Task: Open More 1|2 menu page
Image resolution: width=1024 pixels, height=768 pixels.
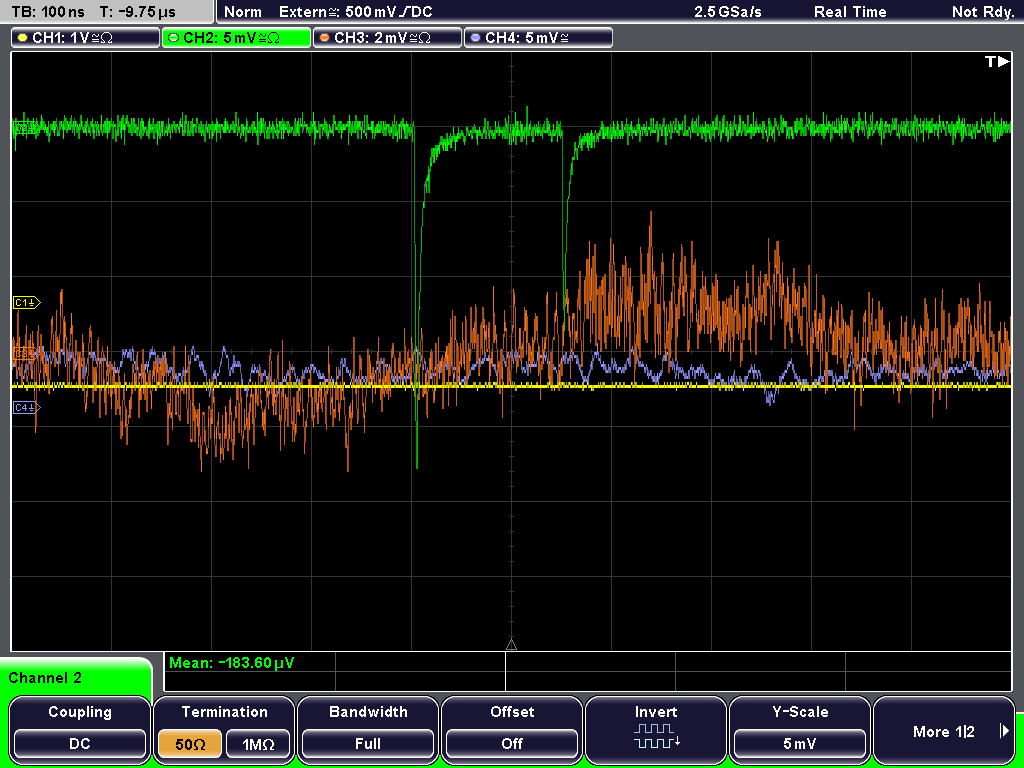Action: [944, 730]
